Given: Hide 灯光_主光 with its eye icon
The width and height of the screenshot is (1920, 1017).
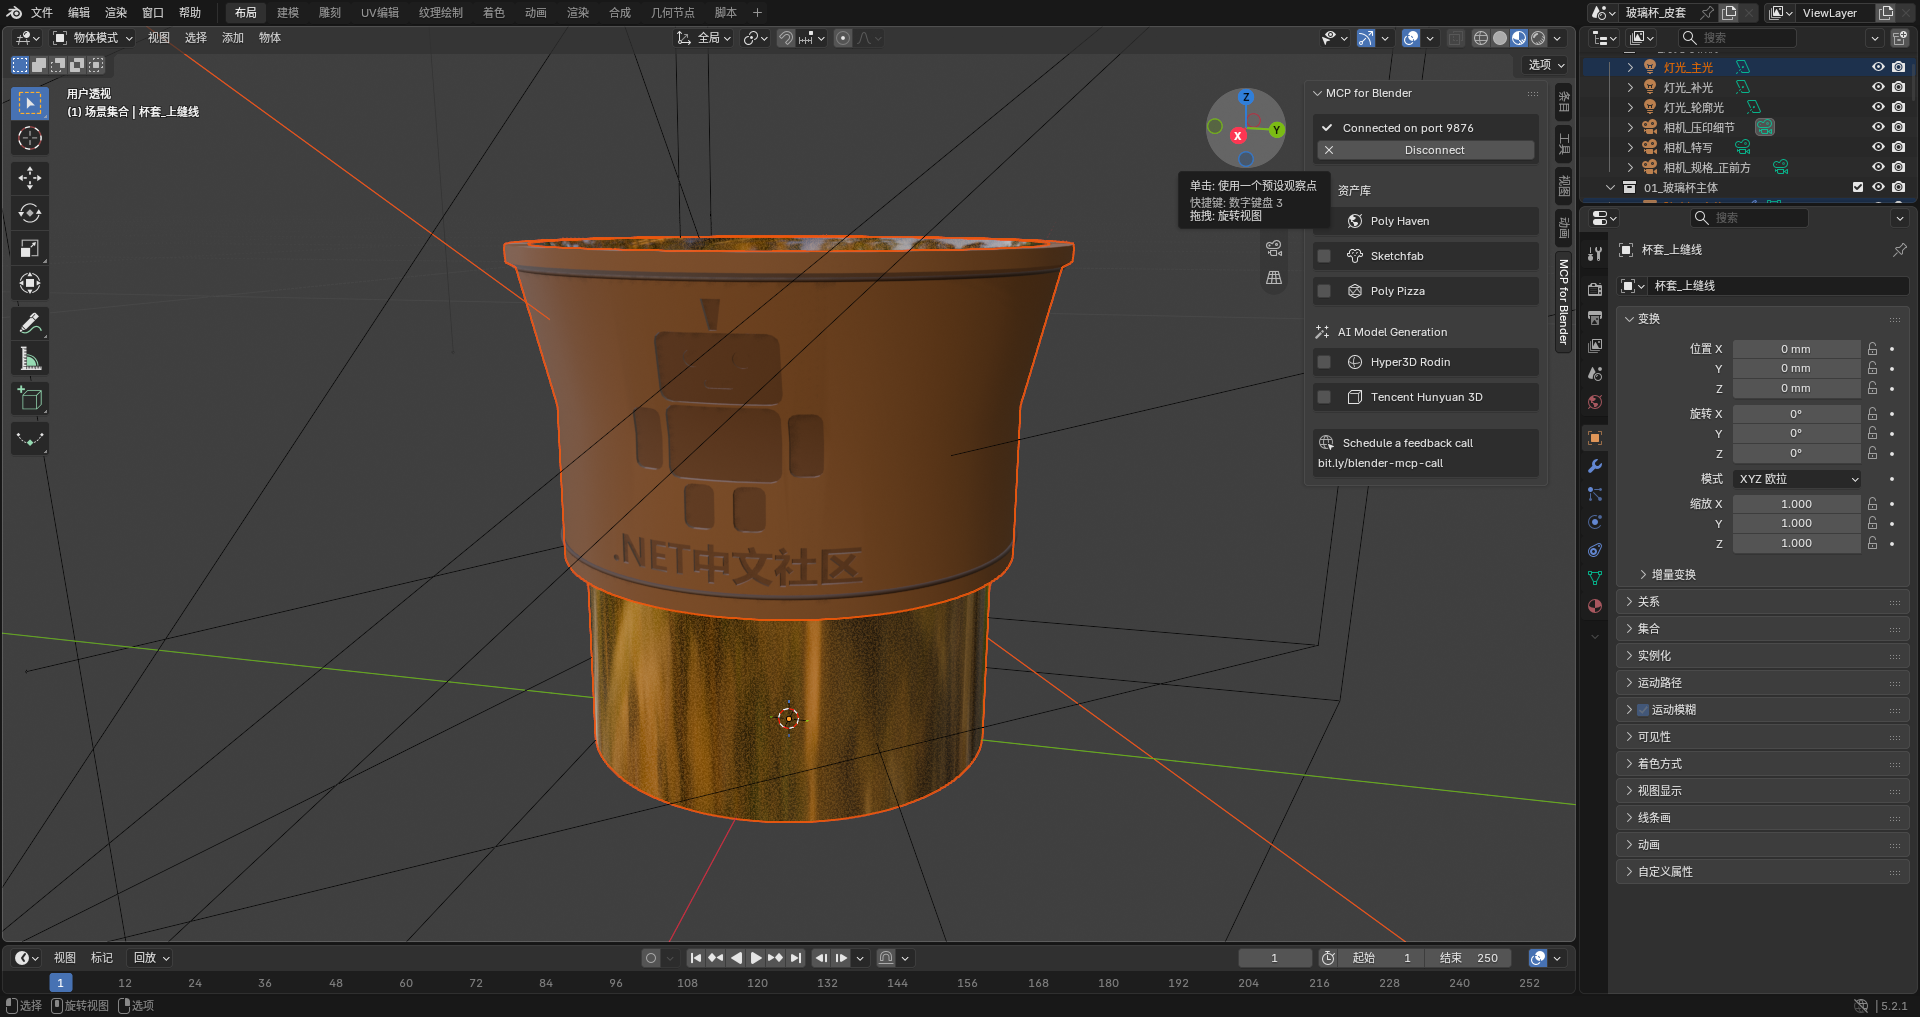Looking at the screenshot, I should point(1878,67).
